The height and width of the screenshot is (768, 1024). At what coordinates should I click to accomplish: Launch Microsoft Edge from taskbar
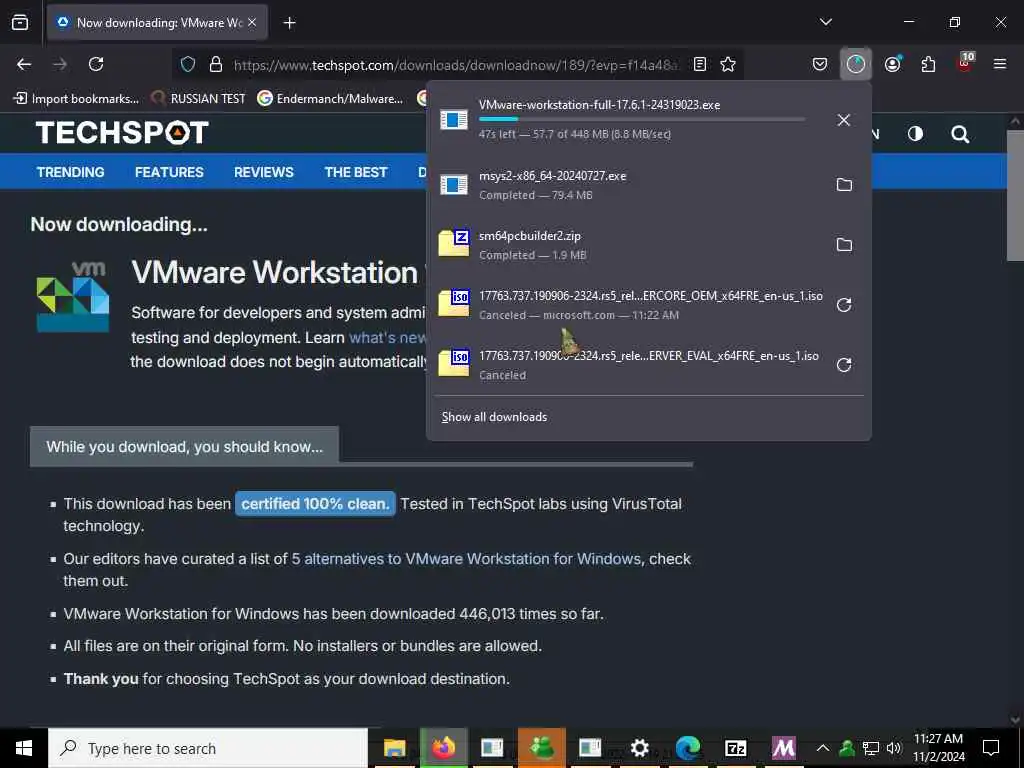(688, 748)
